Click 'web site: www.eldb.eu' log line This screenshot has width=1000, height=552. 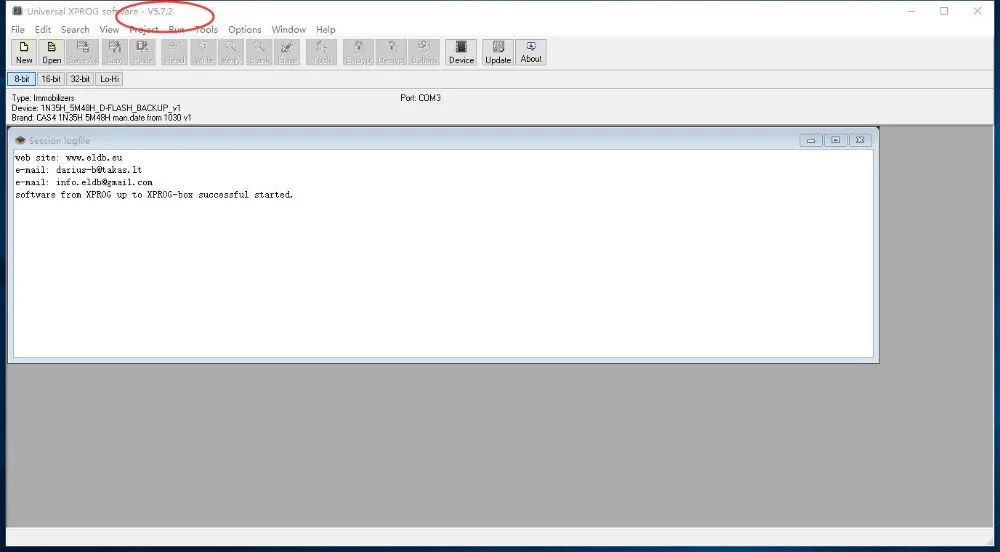pyautogui.click(x=69, y=157)
